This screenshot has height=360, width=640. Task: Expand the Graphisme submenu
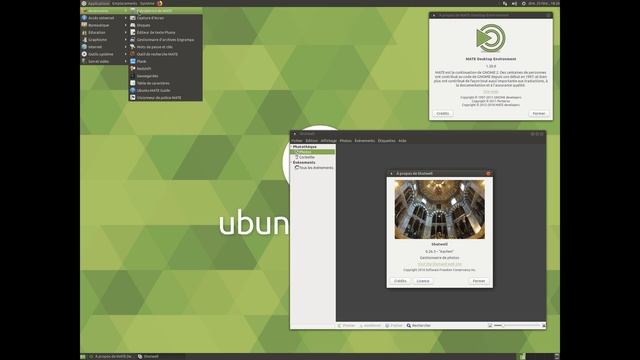(x=105, y=40)
